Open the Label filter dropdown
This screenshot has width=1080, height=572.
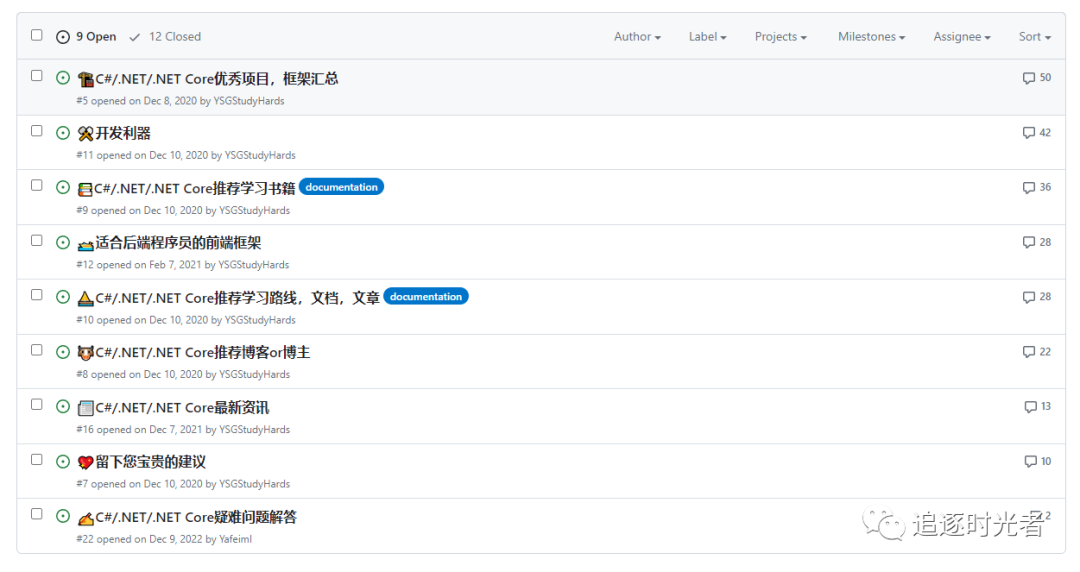[x=707, y=37]
